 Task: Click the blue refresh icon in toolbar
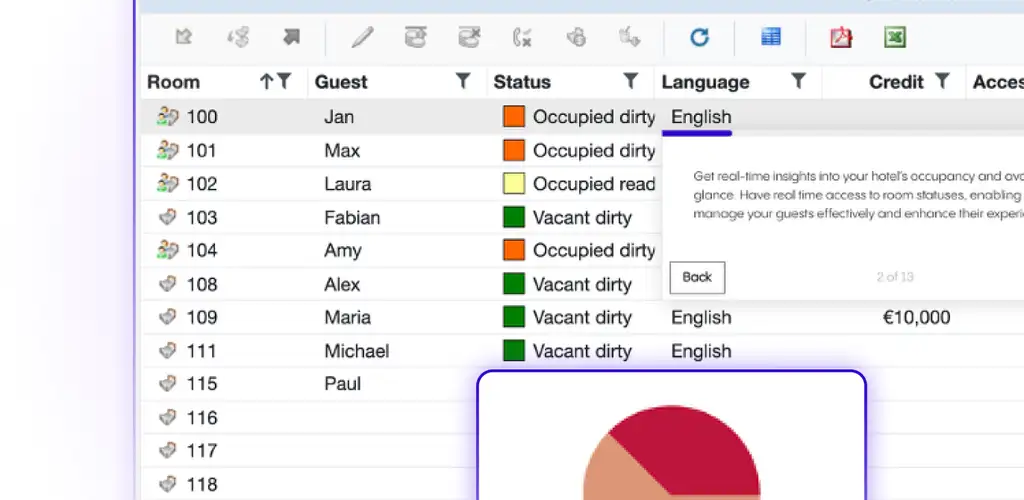pos(699,38)
